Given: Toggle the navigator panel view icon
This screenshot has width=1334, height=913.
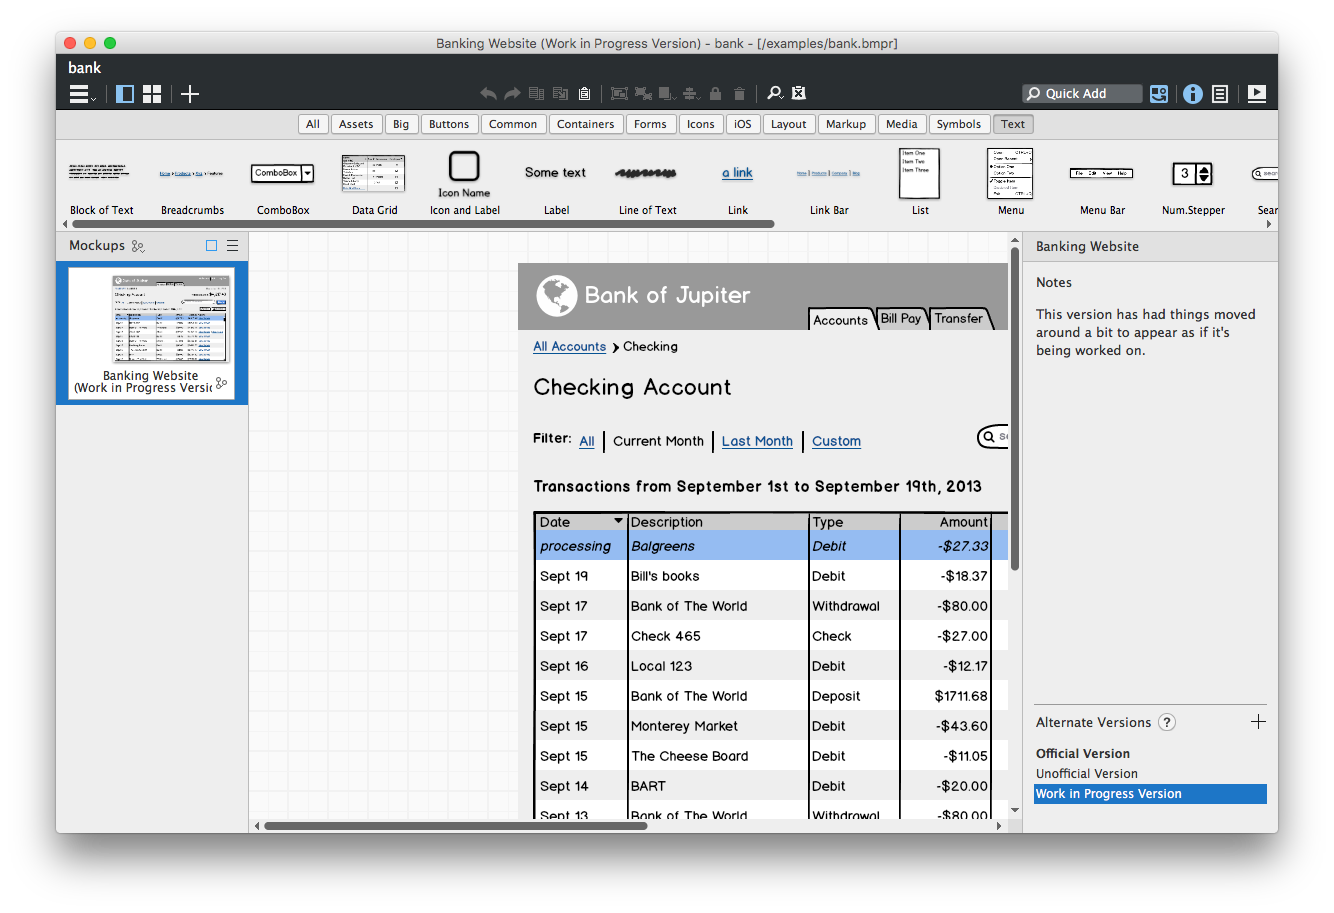Looking at the screenshot, I should pos(125,94).
